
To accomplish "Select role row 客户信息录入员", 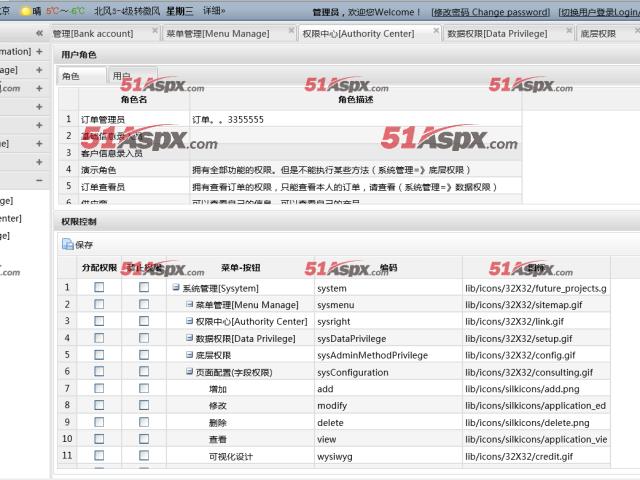I will tap(290, 153).
